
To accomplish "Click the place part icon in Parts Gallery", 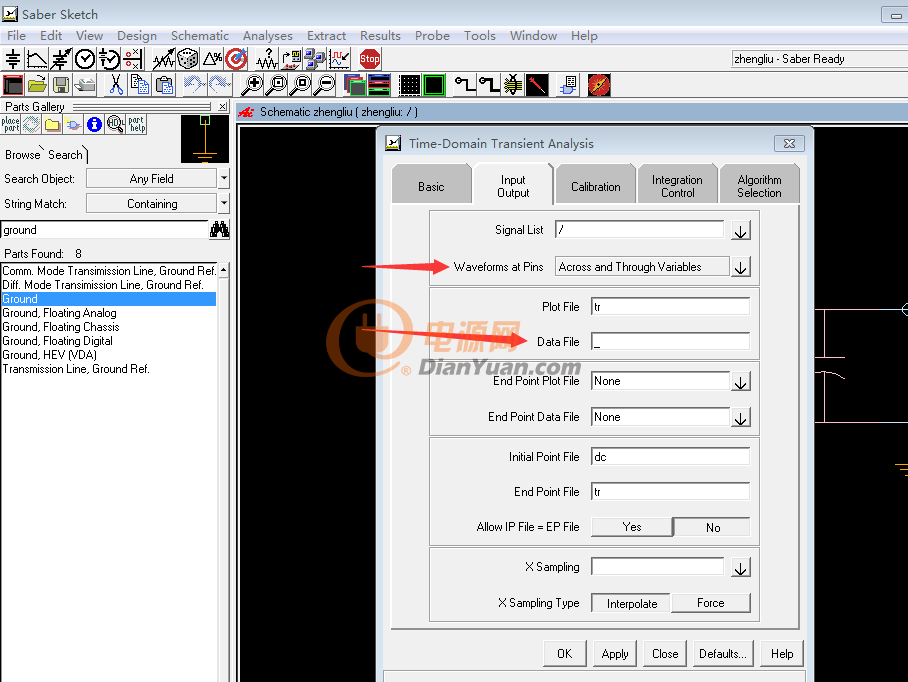I will 10,124.
